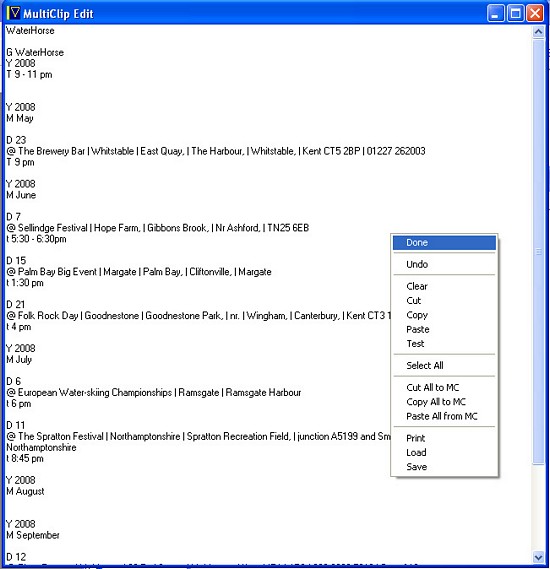The width and height of the screenshot is (550, 569).
Task: Click the 't 8:45 pm' line
Action: (x=25, y=459)
